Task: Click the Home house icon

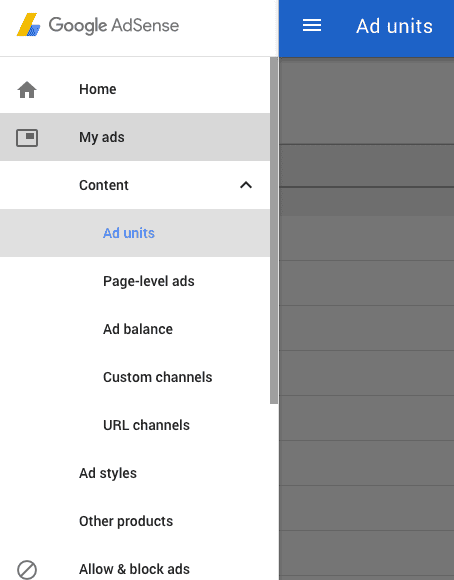Action: point(27,90)
